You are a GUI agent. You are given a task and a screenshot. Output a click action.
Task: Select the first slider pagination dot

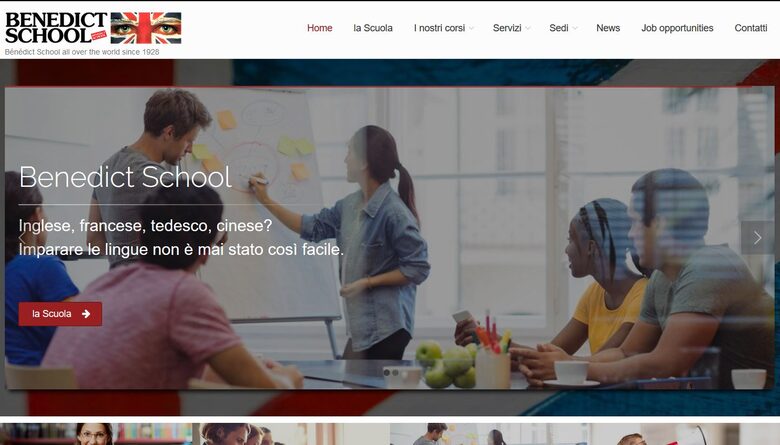[x=387, y=372]
